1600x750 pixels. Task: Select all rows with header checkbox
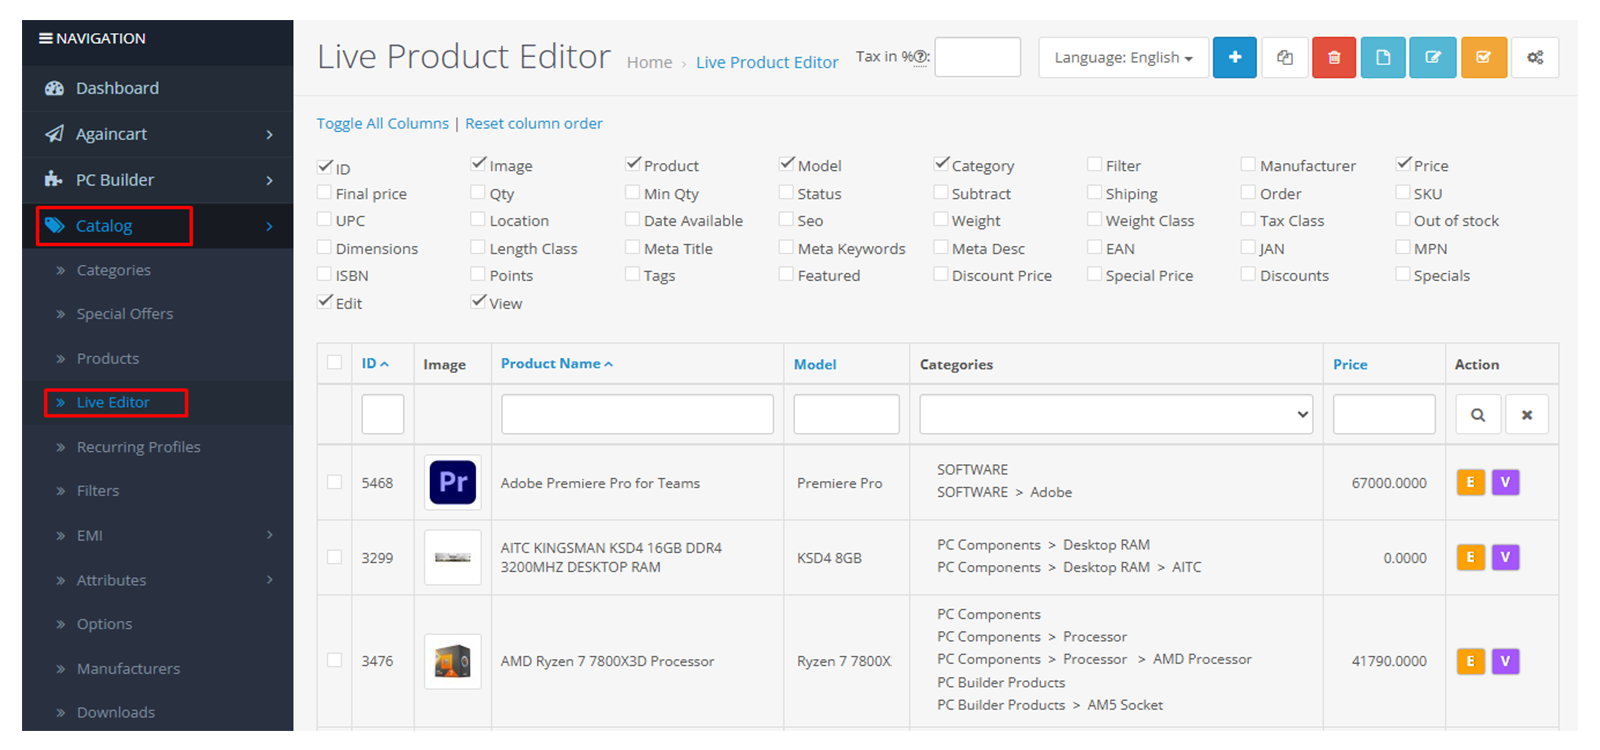(x=334, y=363)
